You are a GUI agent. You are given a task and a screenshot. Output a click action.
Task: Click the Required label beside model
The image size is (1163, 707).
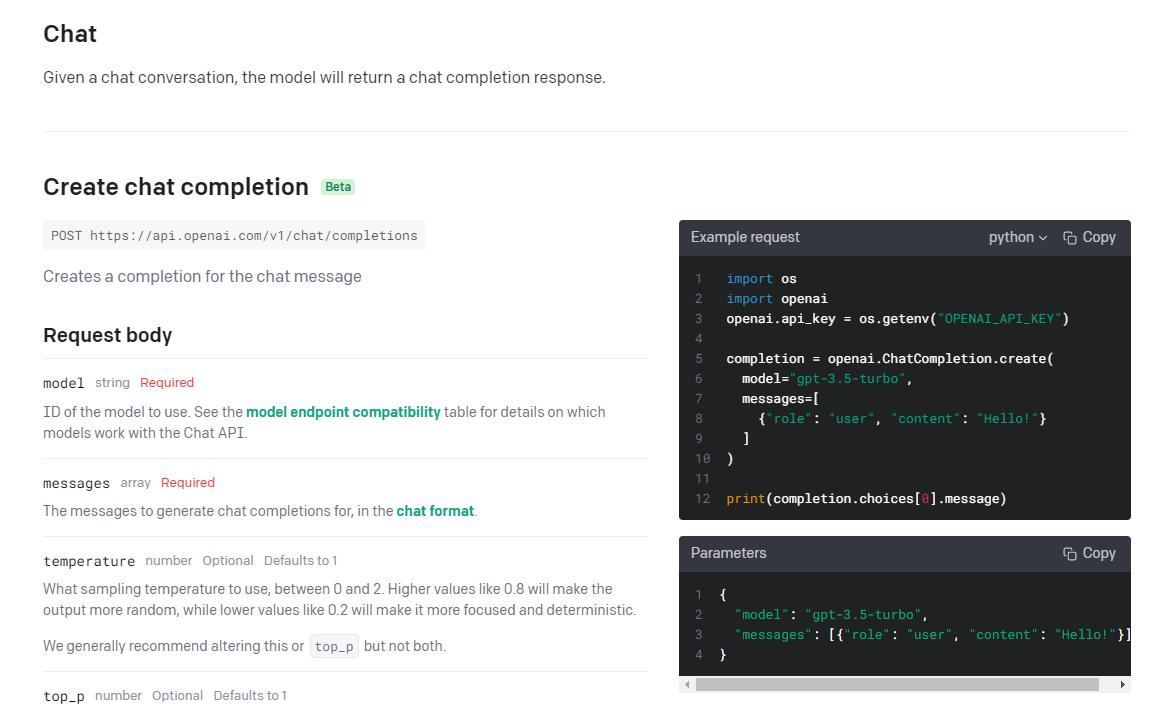click(x=167, y=383)
